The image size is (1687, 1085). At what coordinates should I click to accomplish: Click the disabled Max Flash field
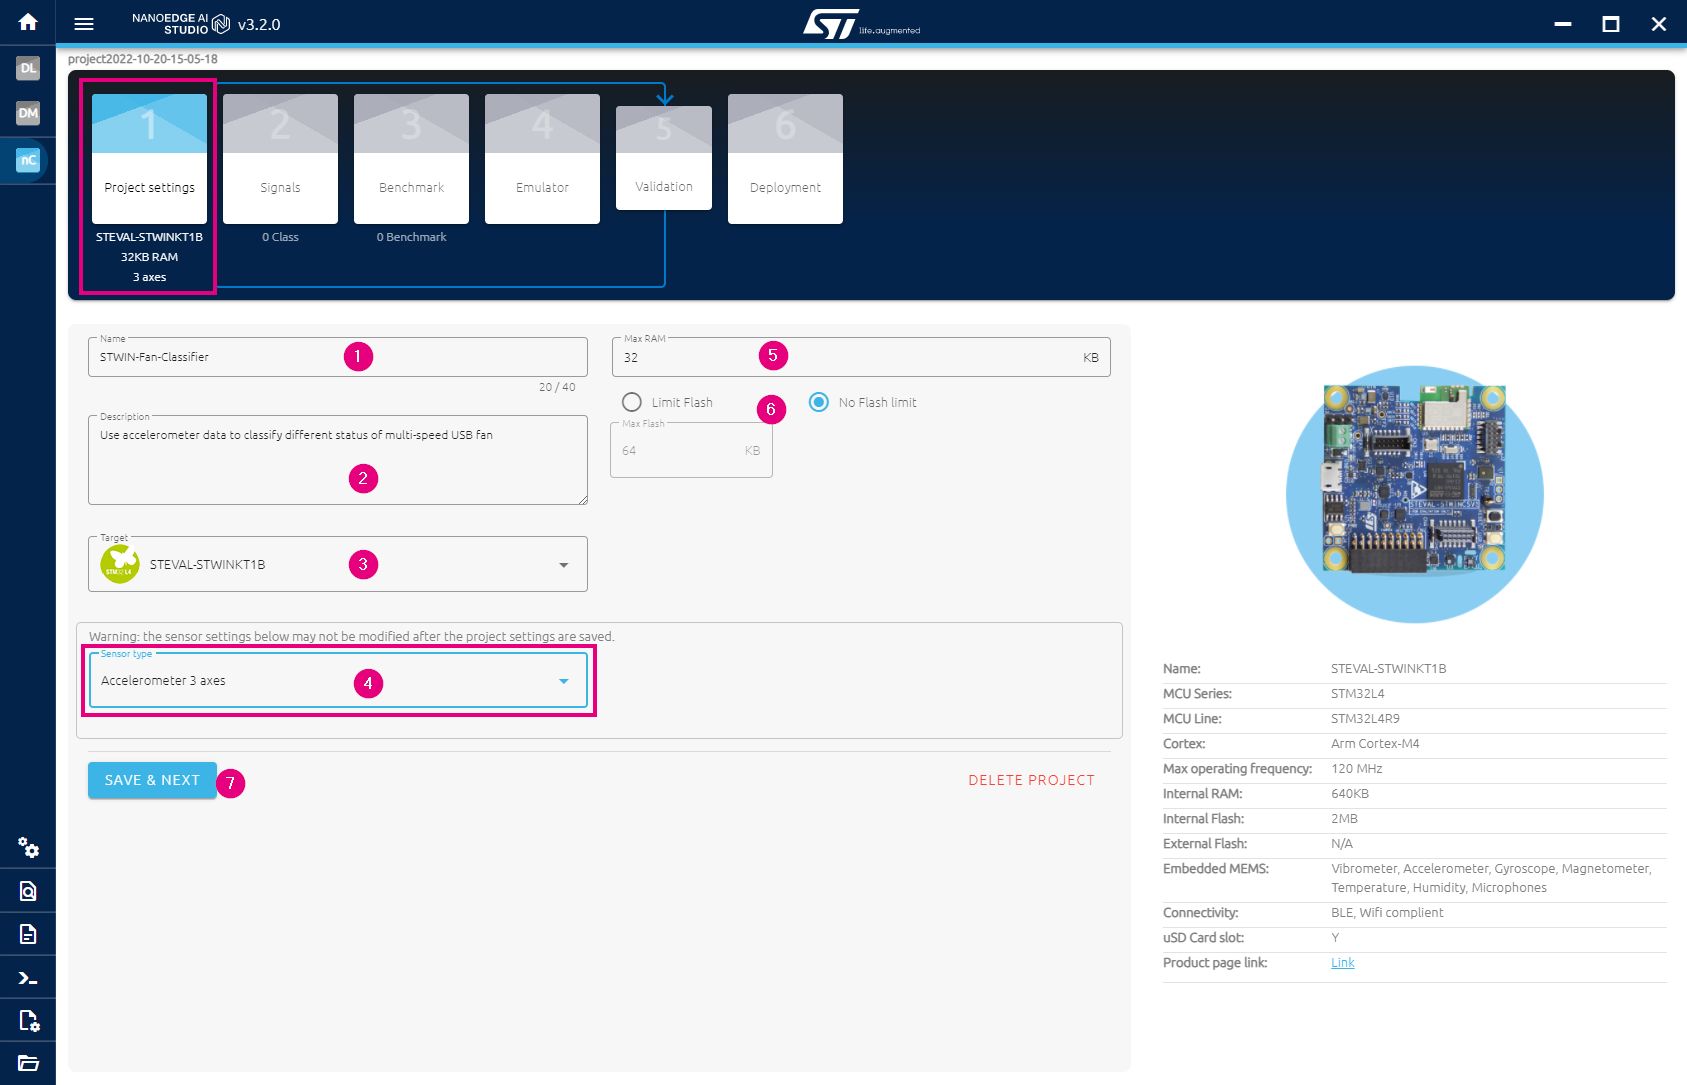coord(691,450)
